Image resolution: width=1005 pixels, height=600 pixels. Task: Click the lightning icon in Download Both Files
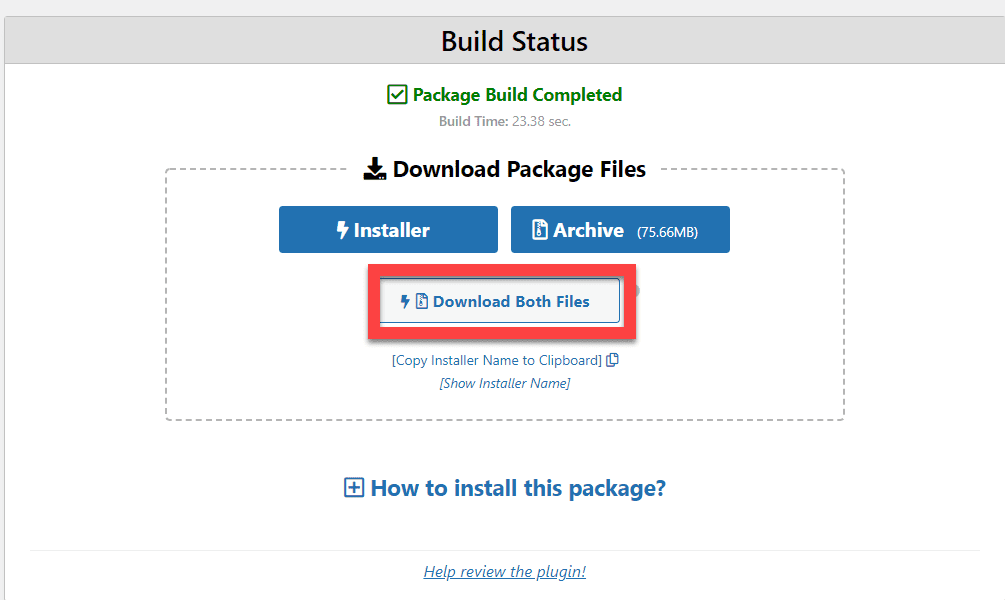pyautogui.click(x=405, y=301)
